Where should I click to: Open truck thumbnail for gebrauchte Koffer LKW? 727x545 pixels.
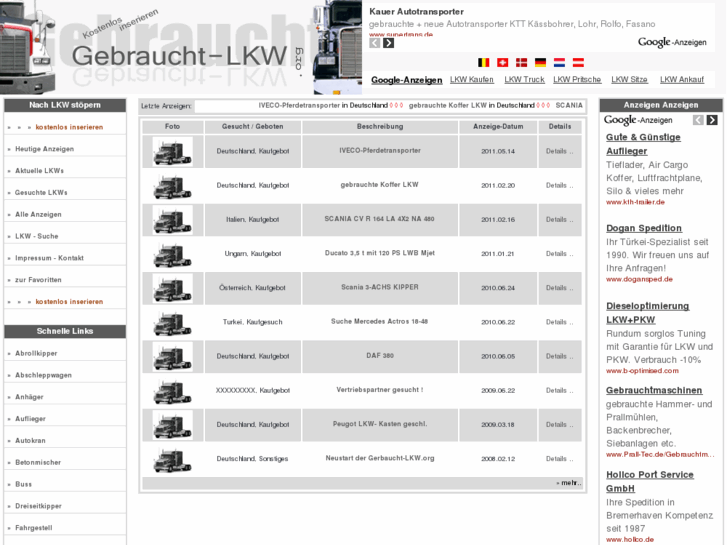[172, 186]
